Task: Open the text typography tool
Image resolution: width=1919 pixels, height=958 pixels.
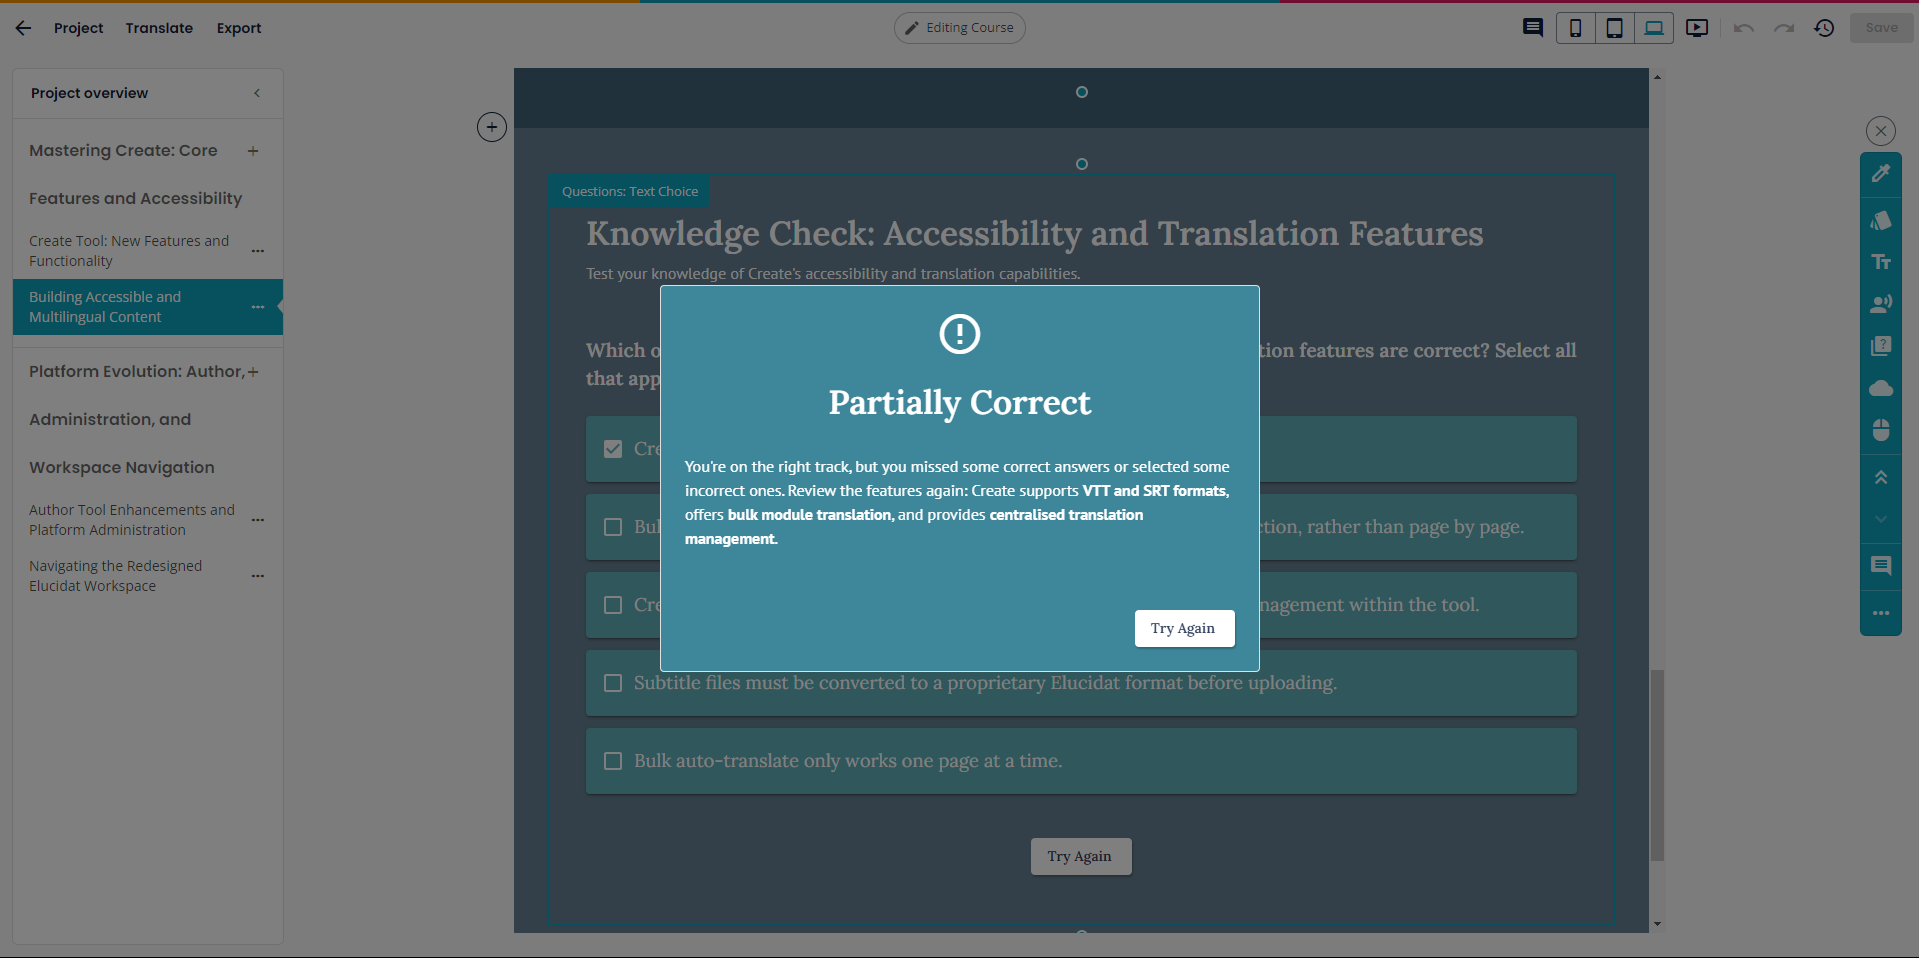Action: [x=1881, y=262]
